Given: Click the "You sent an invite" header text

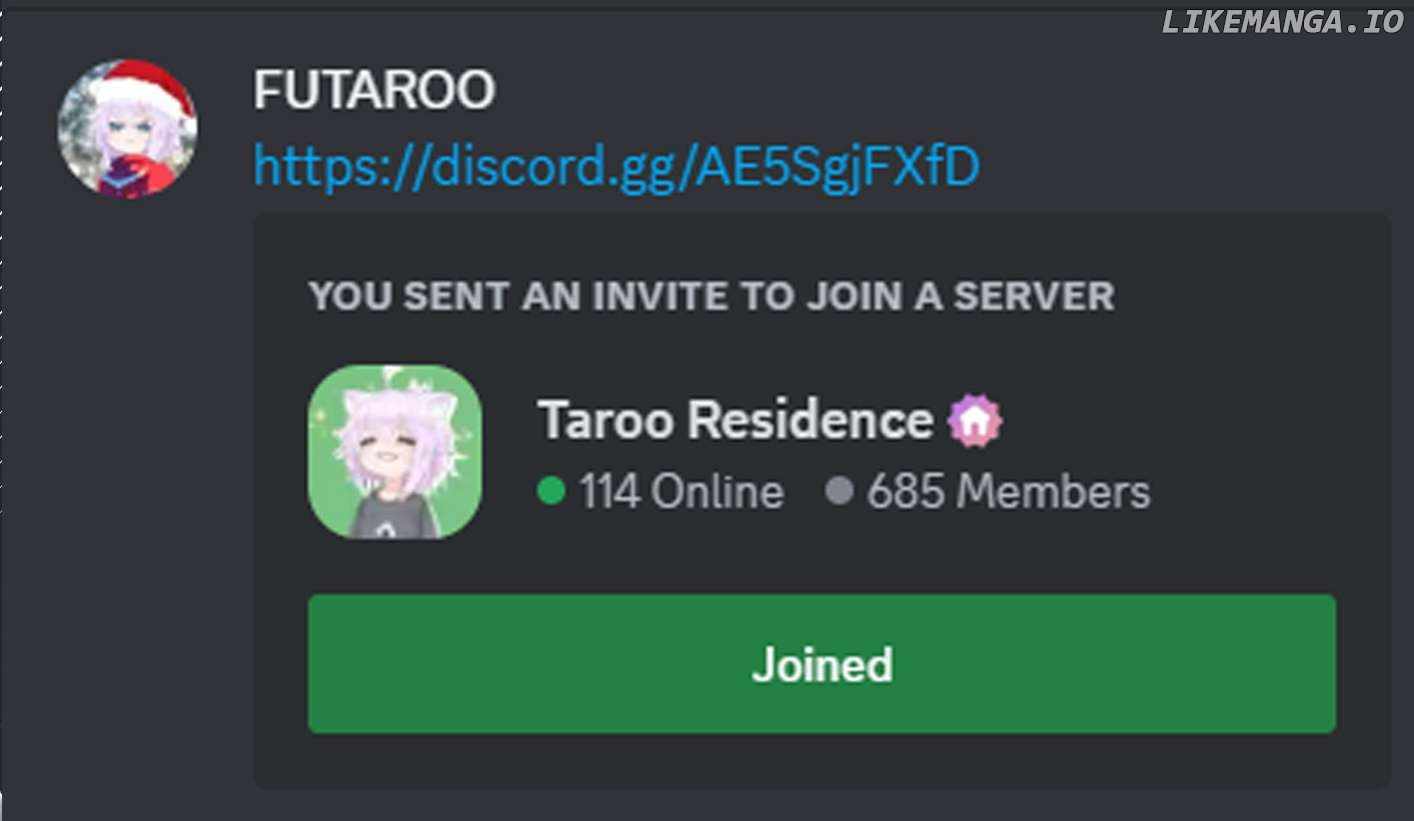Looking at the screenshot, I should pos(711,296).
